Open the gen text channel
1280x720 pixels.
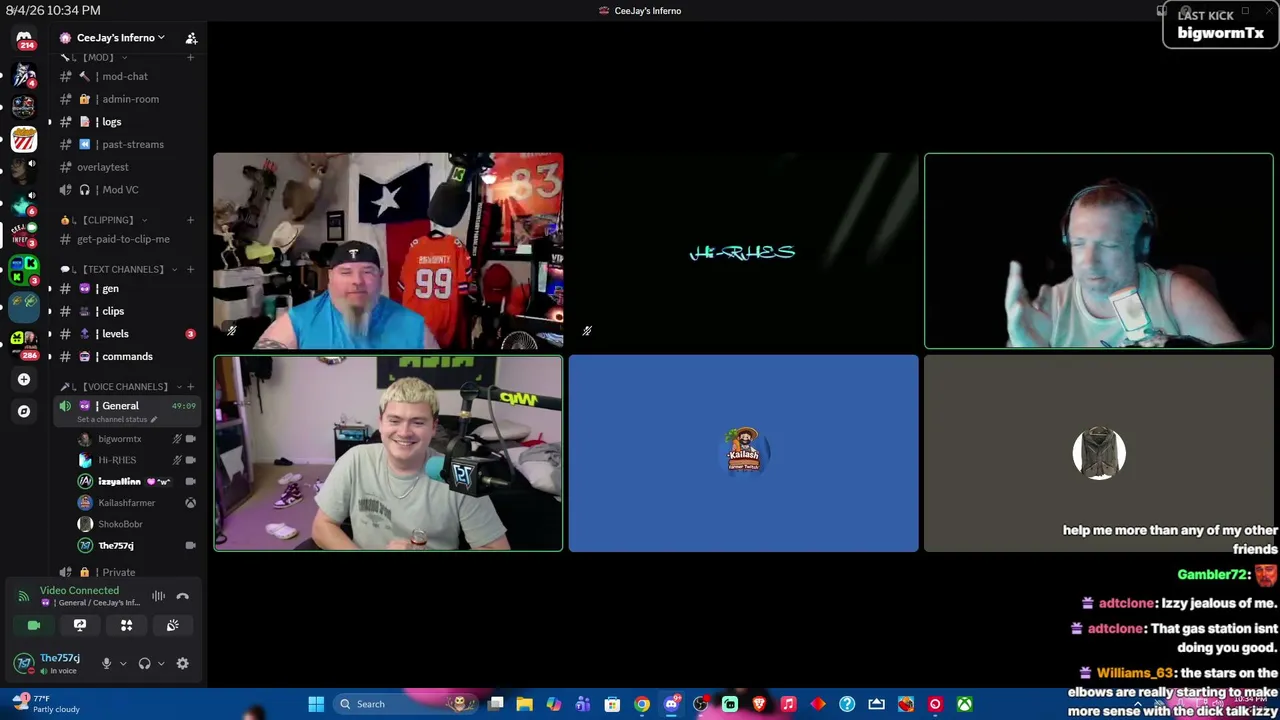pos(127,289)
